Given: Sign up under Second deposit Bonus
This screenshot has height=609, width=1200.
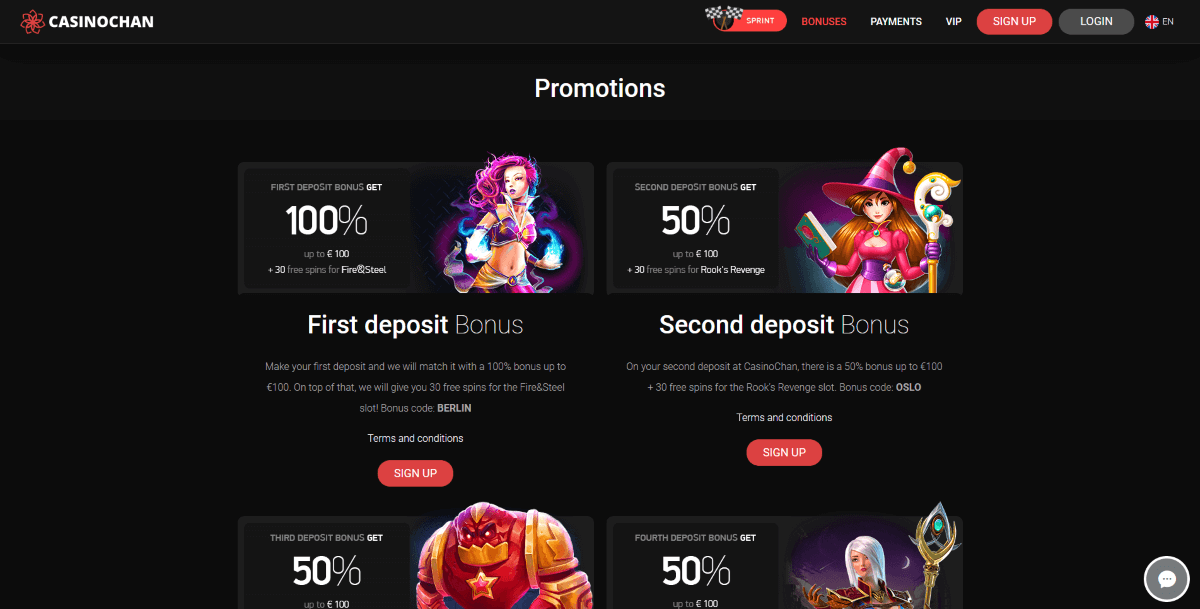Looking at the screenshot, I should [784, 452].
